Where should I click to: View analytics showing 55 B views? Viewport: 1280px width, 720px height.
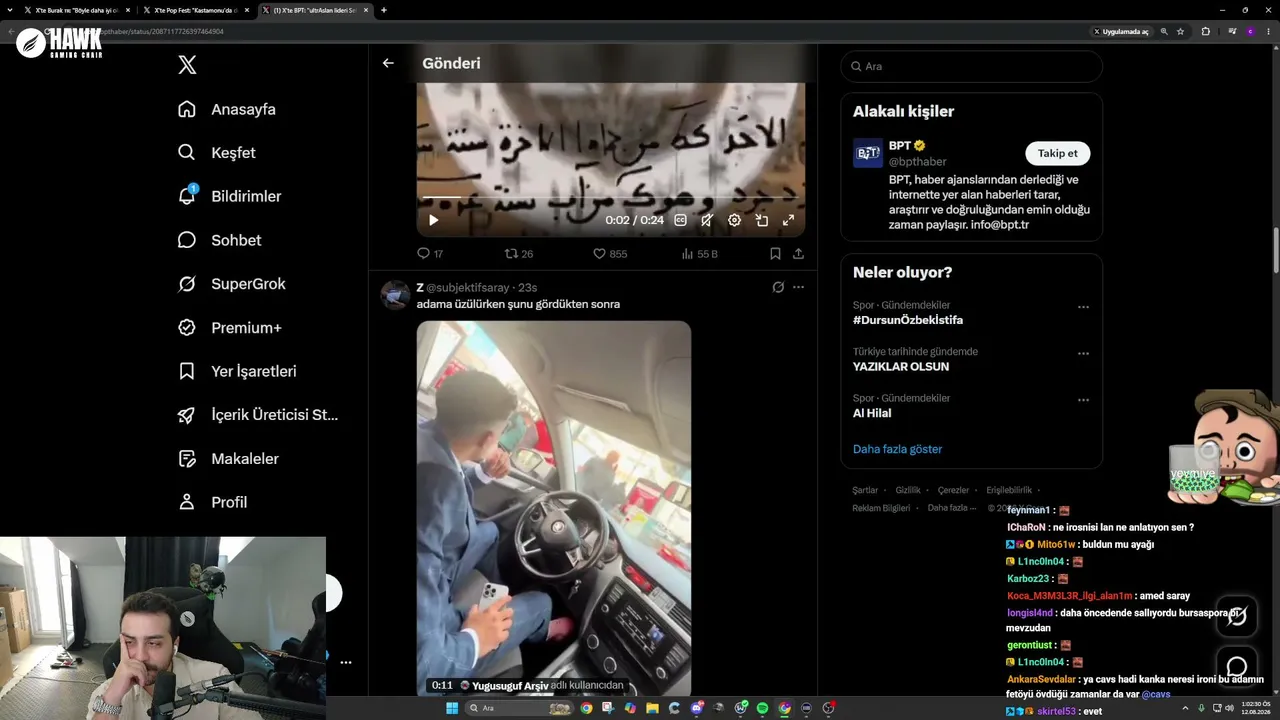[x=700, y=254]
